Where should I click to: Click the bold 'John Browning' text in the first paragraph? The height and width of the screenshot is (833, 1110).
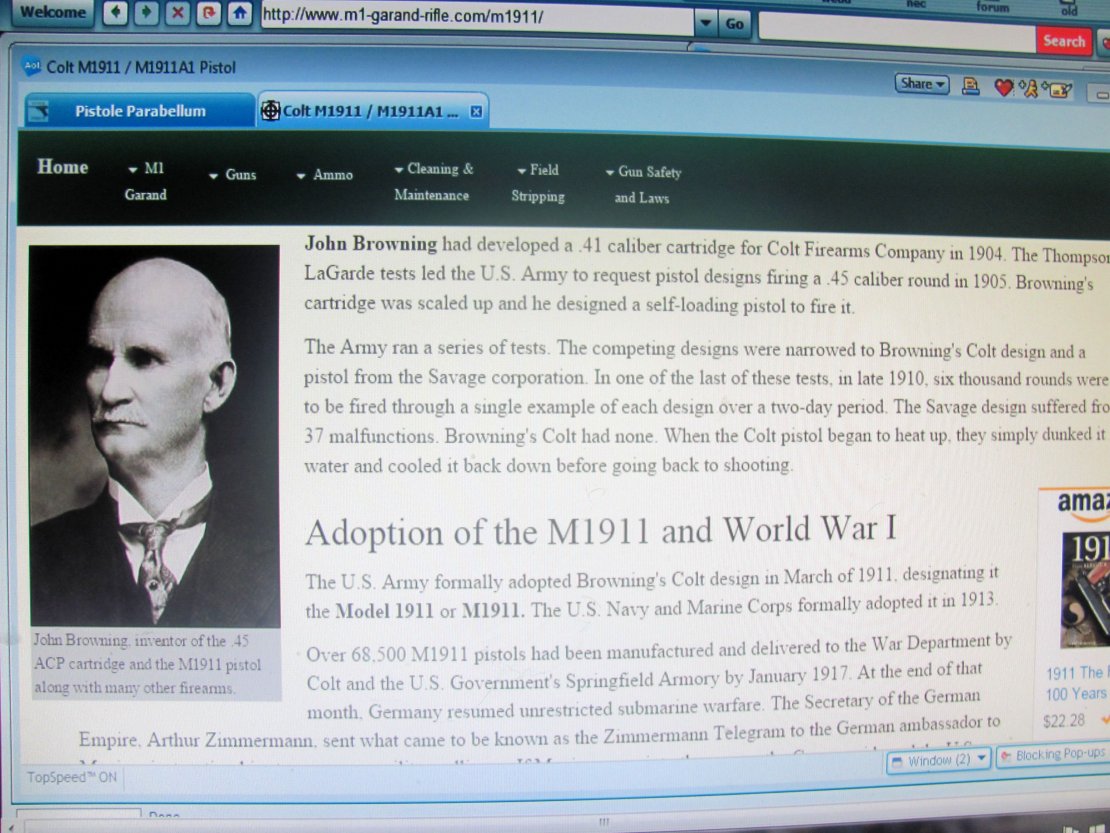tap(370, 243)
